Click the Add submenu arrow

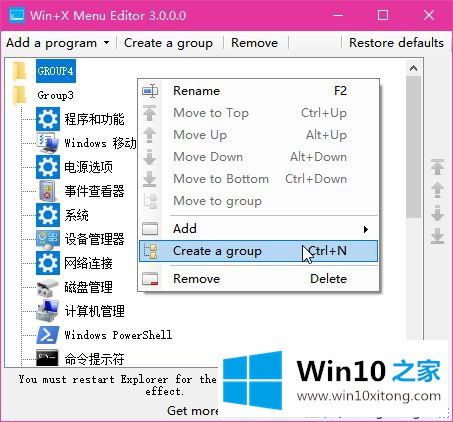click(x=366, y=229)
